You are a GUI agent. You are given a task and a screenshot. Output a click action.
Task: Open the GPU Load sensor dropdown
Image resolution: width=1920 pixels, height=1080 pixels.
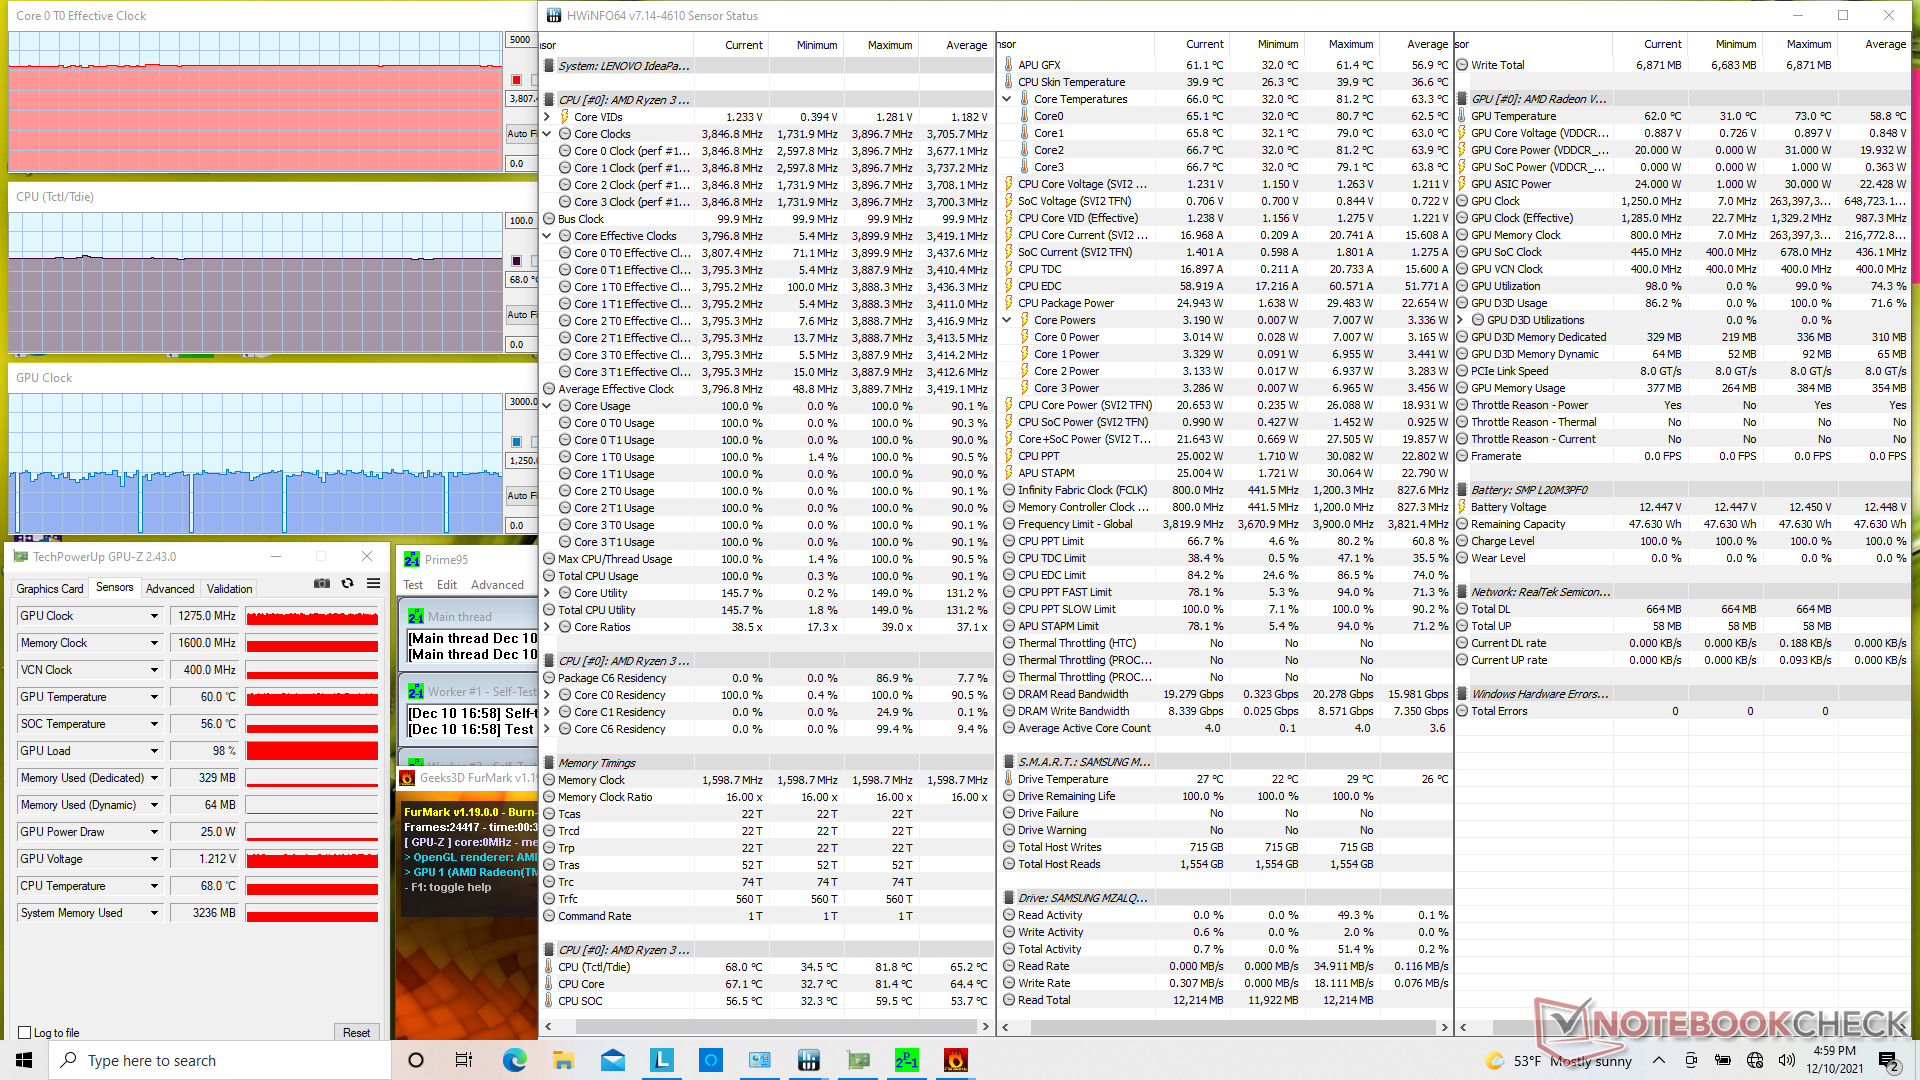pyautogui.click(x=154, y=752)
